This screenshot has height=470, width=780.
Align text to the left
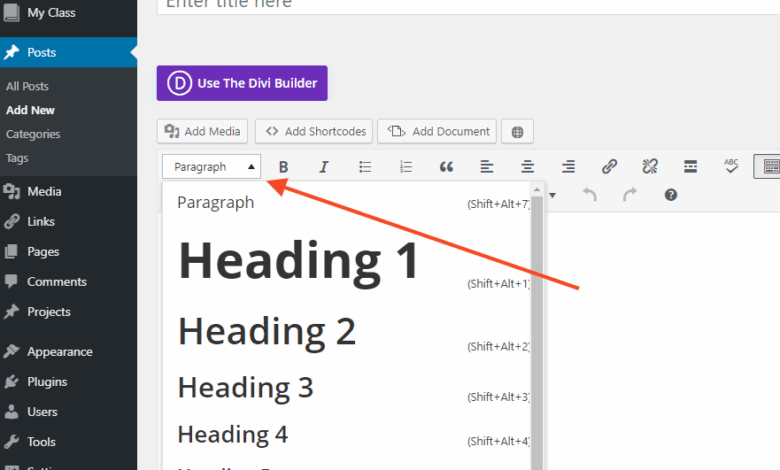click(487, 167)
